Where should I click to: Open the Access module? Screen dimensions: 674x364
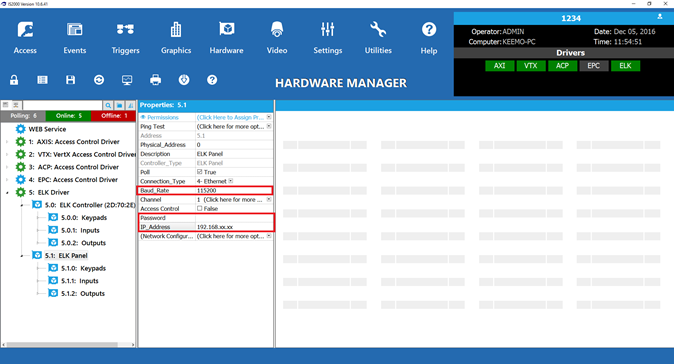coord(25,38)
